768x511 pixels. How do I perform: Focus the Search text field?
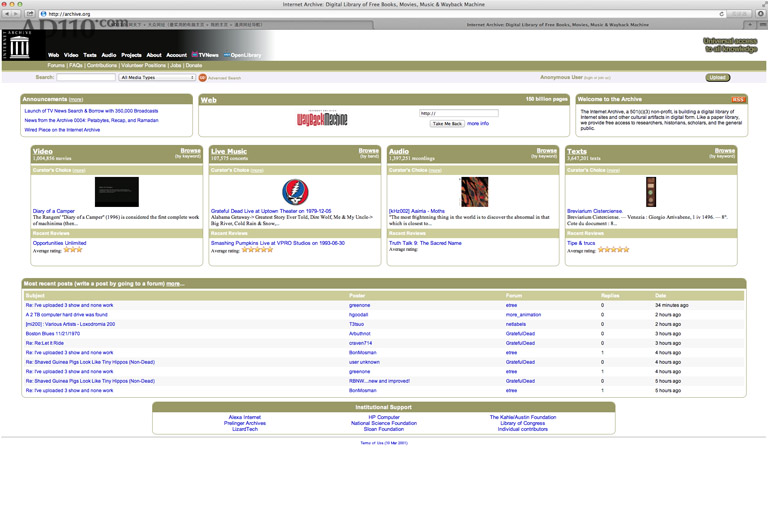pos(86,77)
